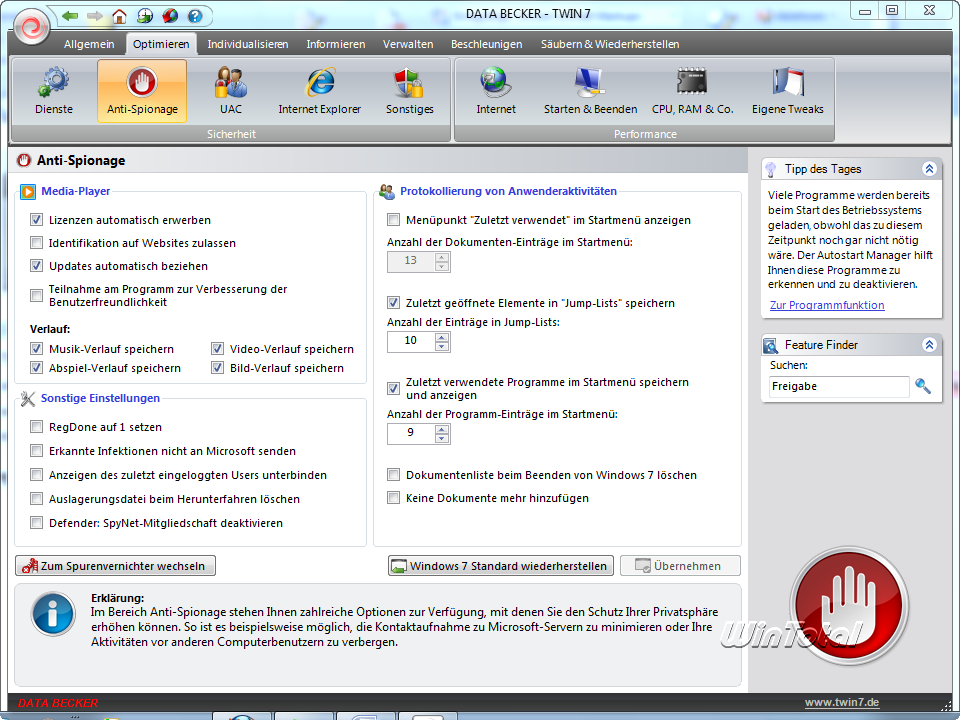The height and width of the screenshot is (720, 960).
Task: Click the Feature Finder magnifier search icon
Action: click(923, 386)
